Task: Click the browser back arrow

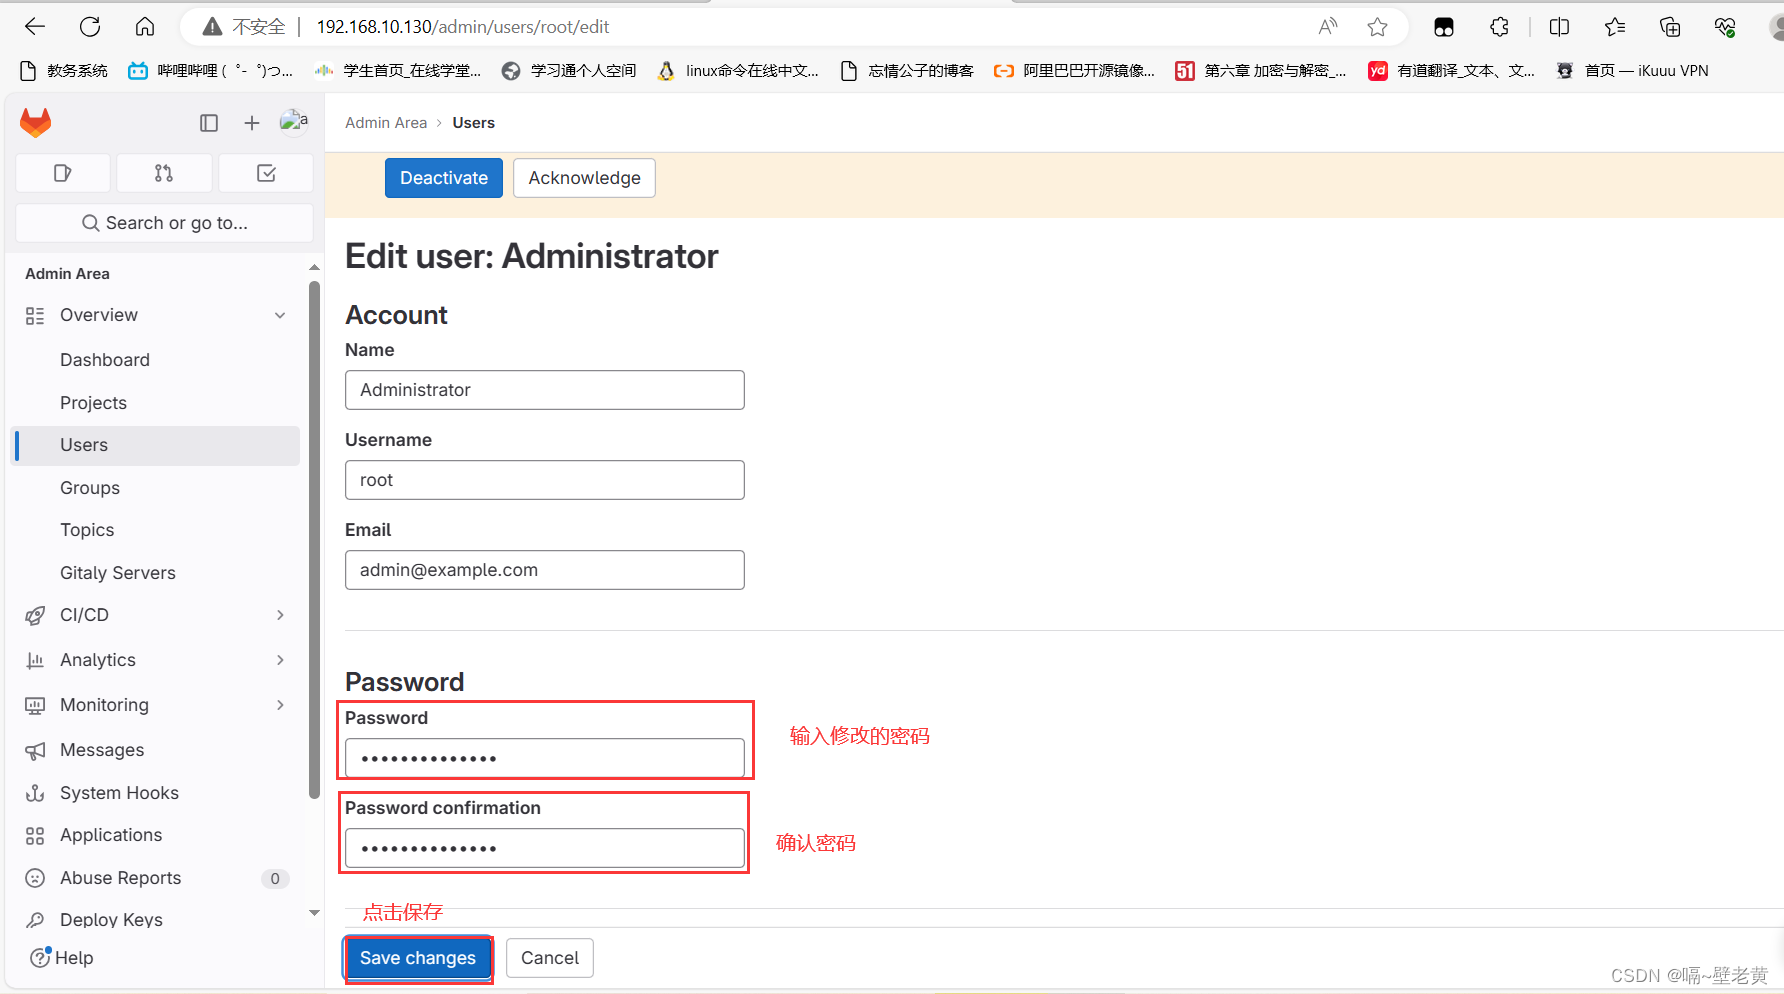Action: [35, 27]
